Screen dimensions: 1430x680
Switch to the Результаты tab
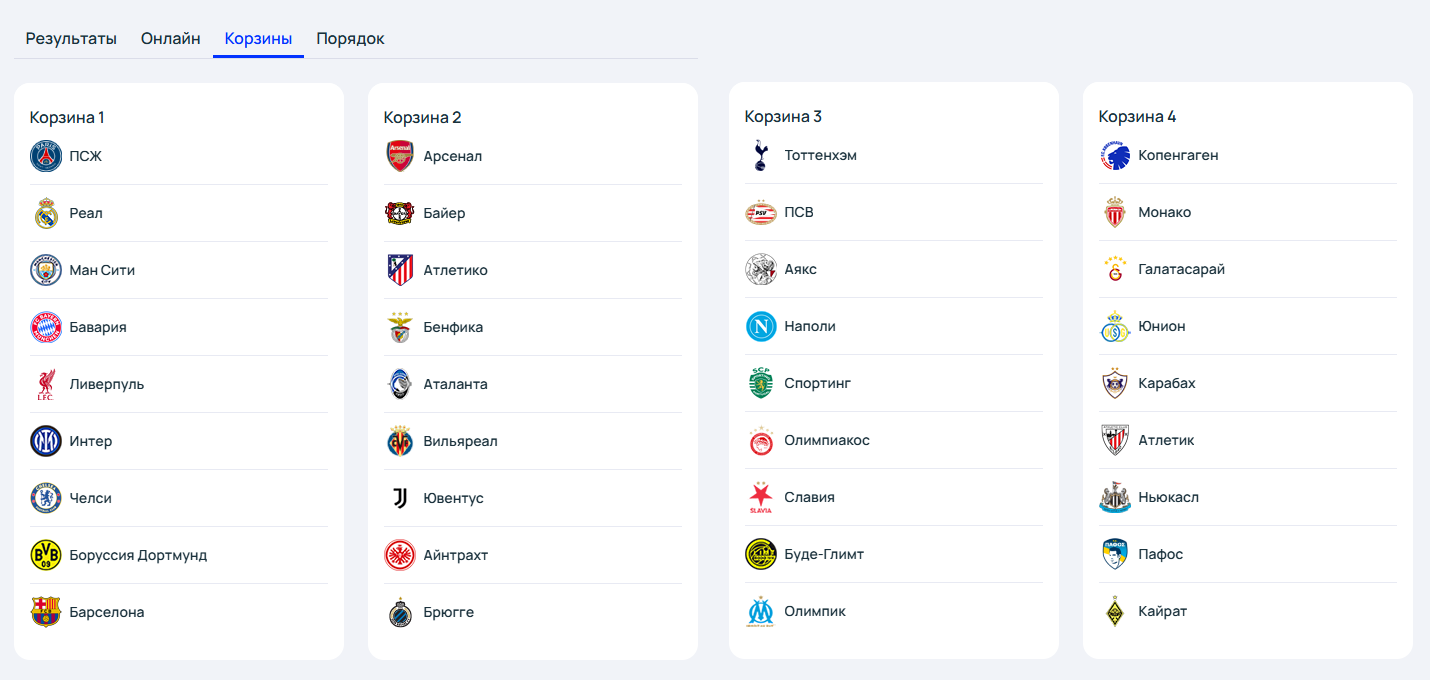[x=71, y=39]
